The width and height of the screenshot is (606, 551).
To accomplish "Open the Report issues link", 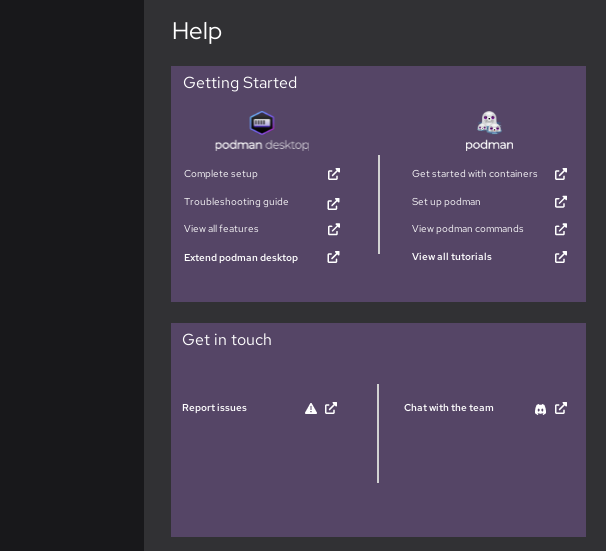I will pos(214,408).
